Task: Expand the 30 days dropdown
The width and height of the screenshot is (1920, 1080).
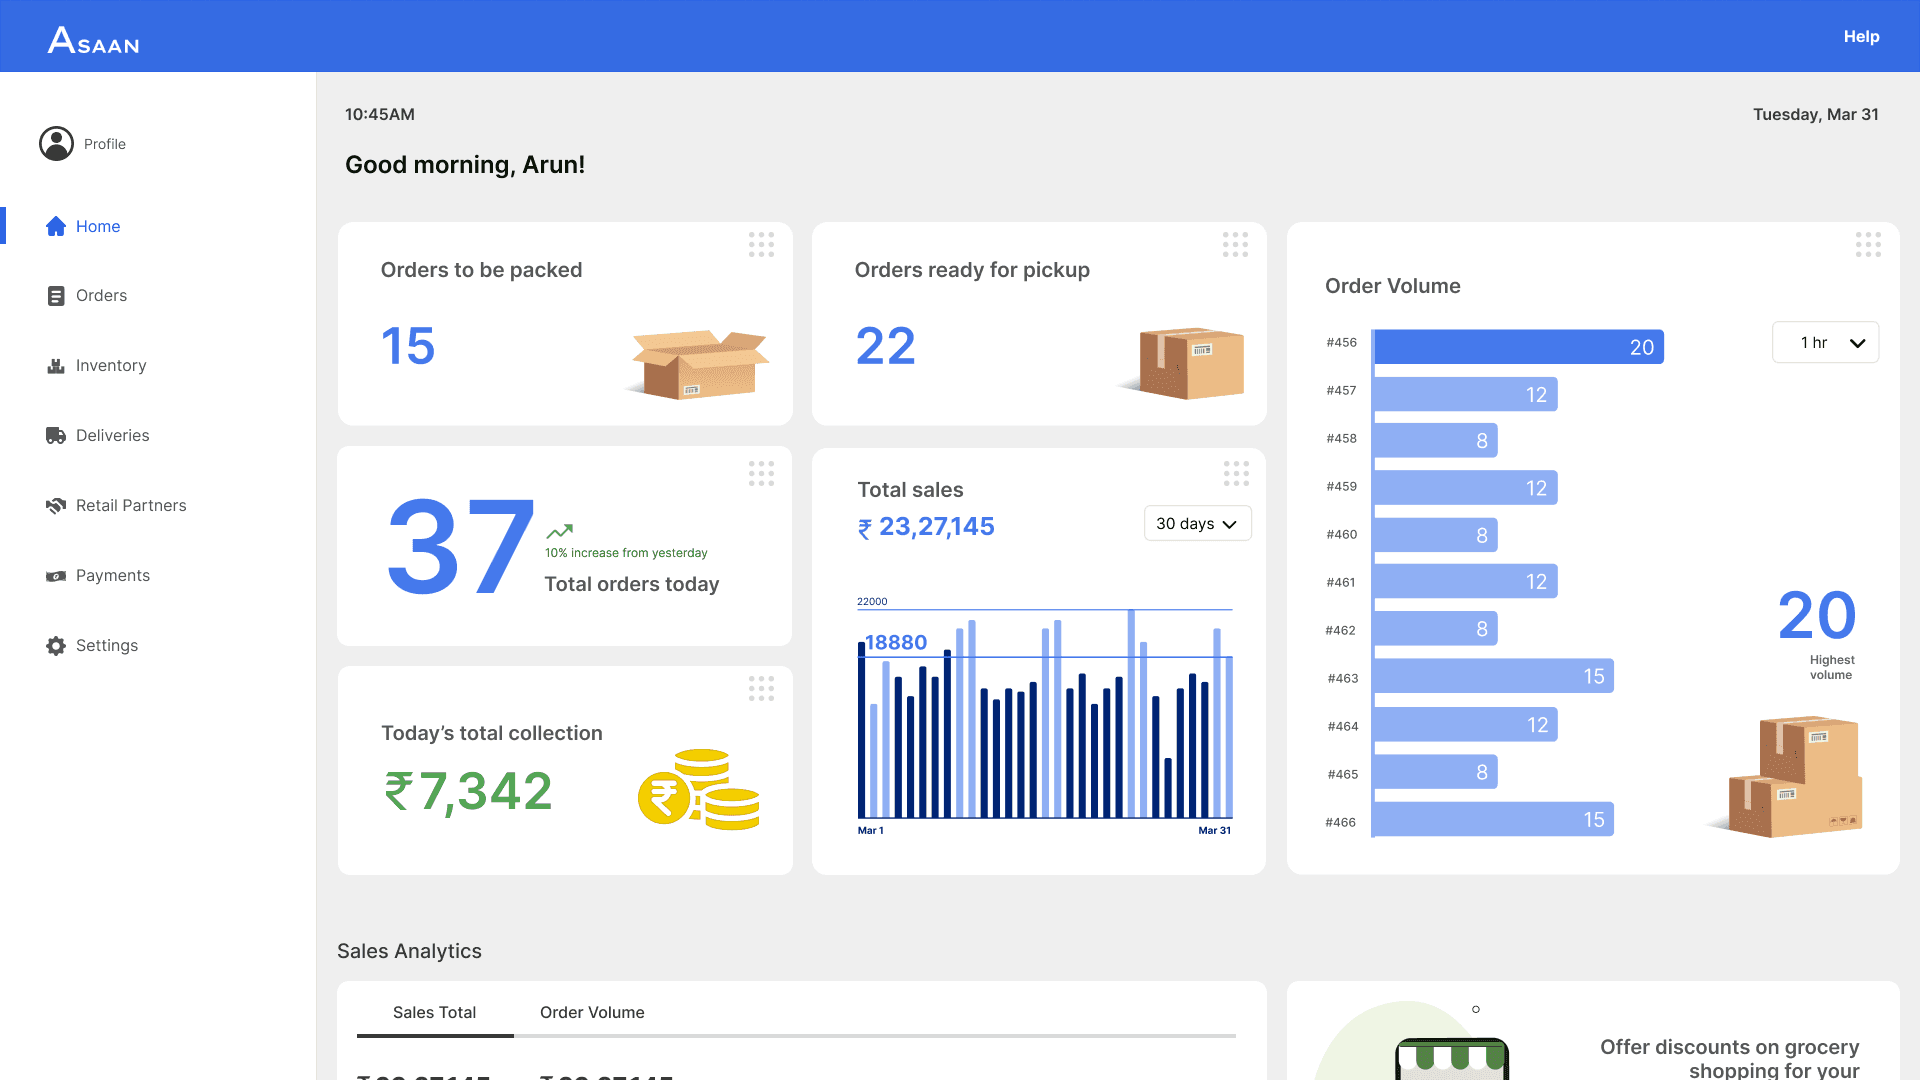Action: (1197, 524)
